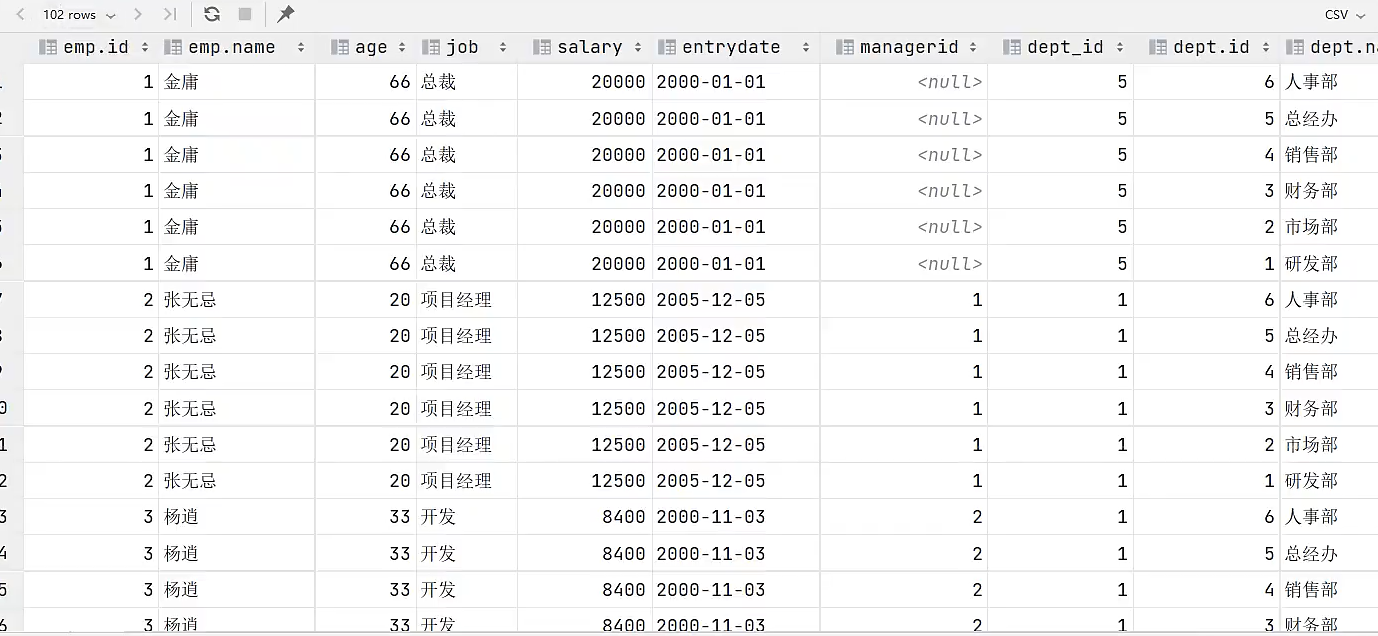Pin the result tab with pushpin
The height and width of the screenshot is (636, 1378).
[286, 15]
